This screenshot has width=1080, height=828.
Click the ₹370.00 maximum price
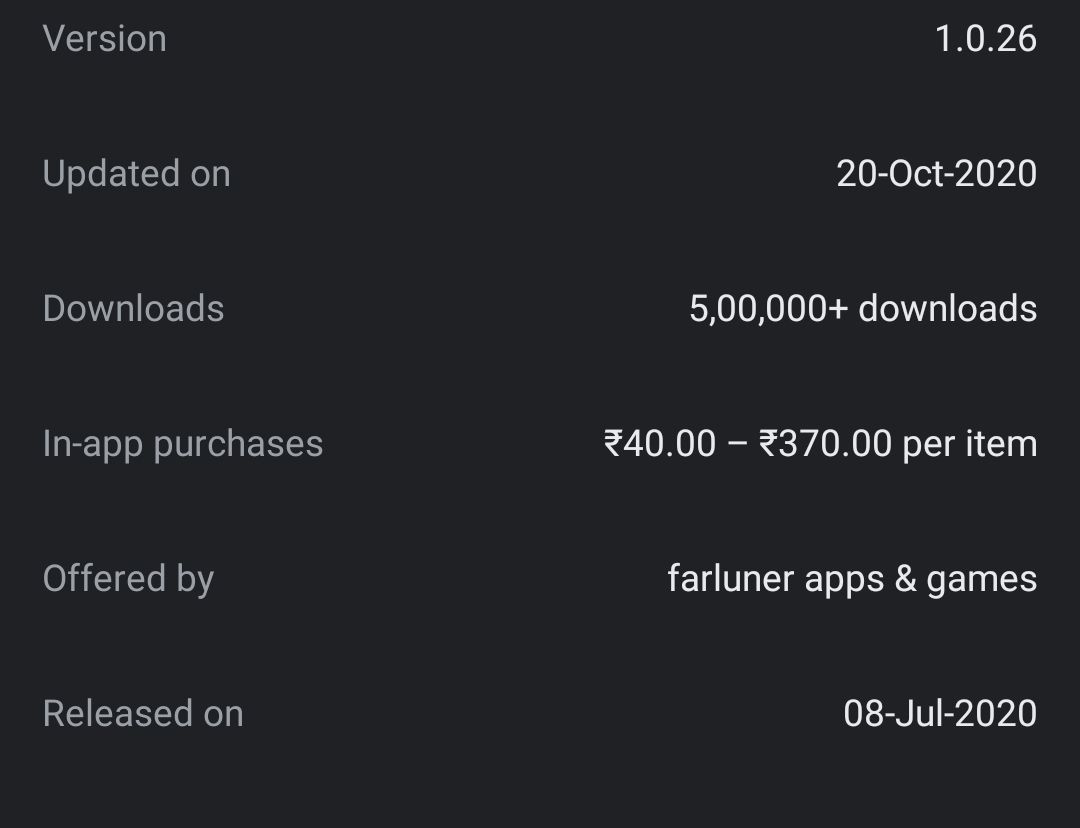[x=825, y=444]
